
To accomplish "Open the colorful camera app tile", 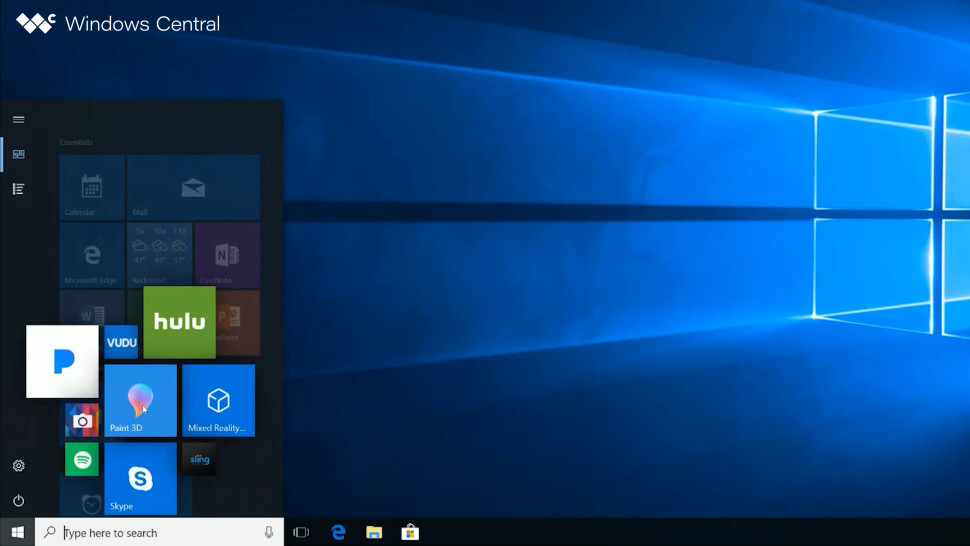I will tap(82, 420).
